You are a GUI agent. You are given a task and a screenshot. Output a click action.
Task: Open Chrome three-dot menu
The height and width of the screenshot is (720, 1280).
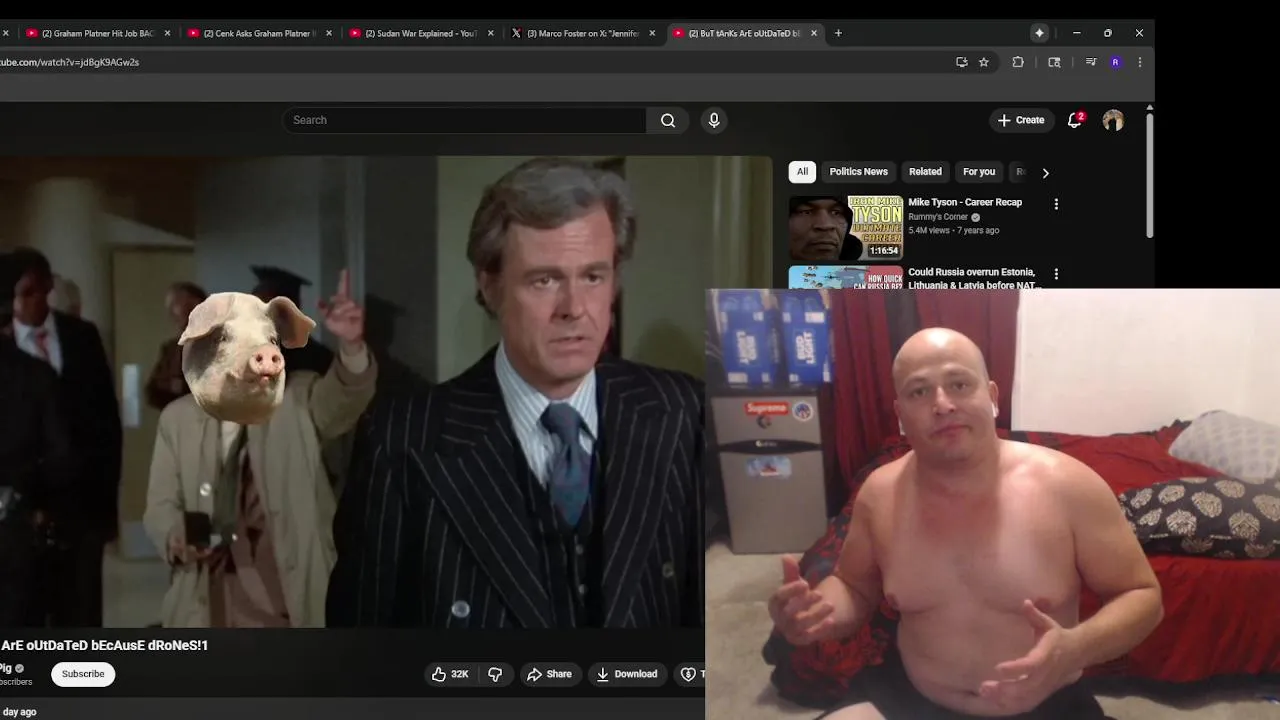point(1139,62)
